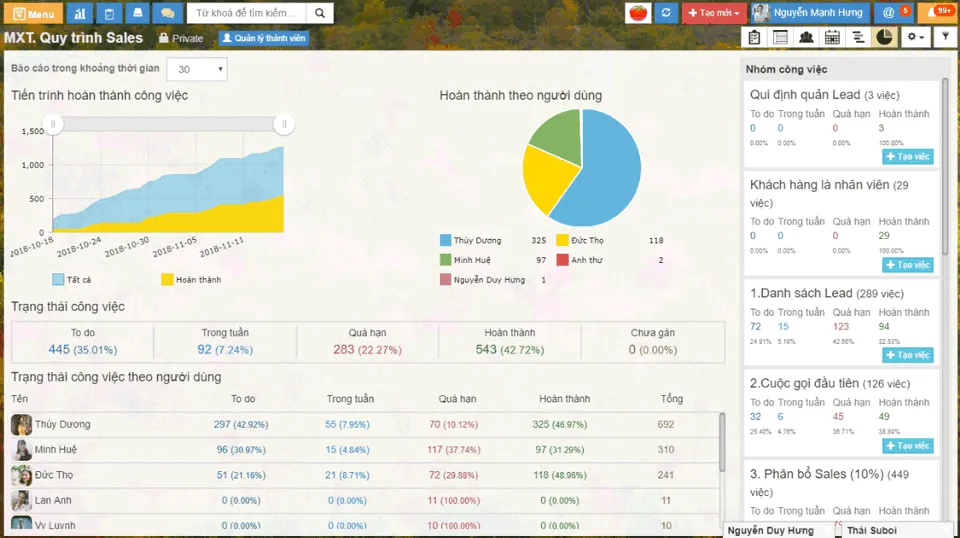Open the Nguyễn Duy Hưng chat tab
The image size is (960, 538).
pyautogui.click(x=771, y=530)
